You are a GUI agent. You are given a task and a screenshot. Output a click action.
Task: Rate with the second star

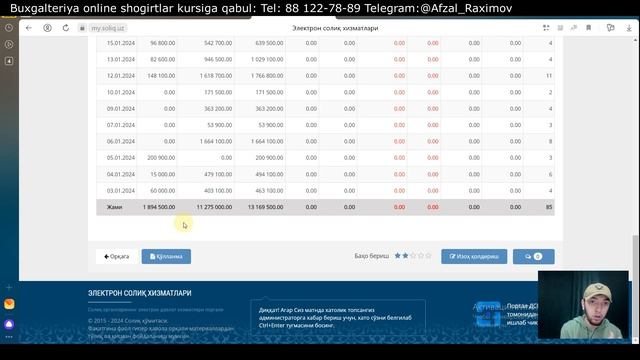pyautogui.click(x=405, y=256)
